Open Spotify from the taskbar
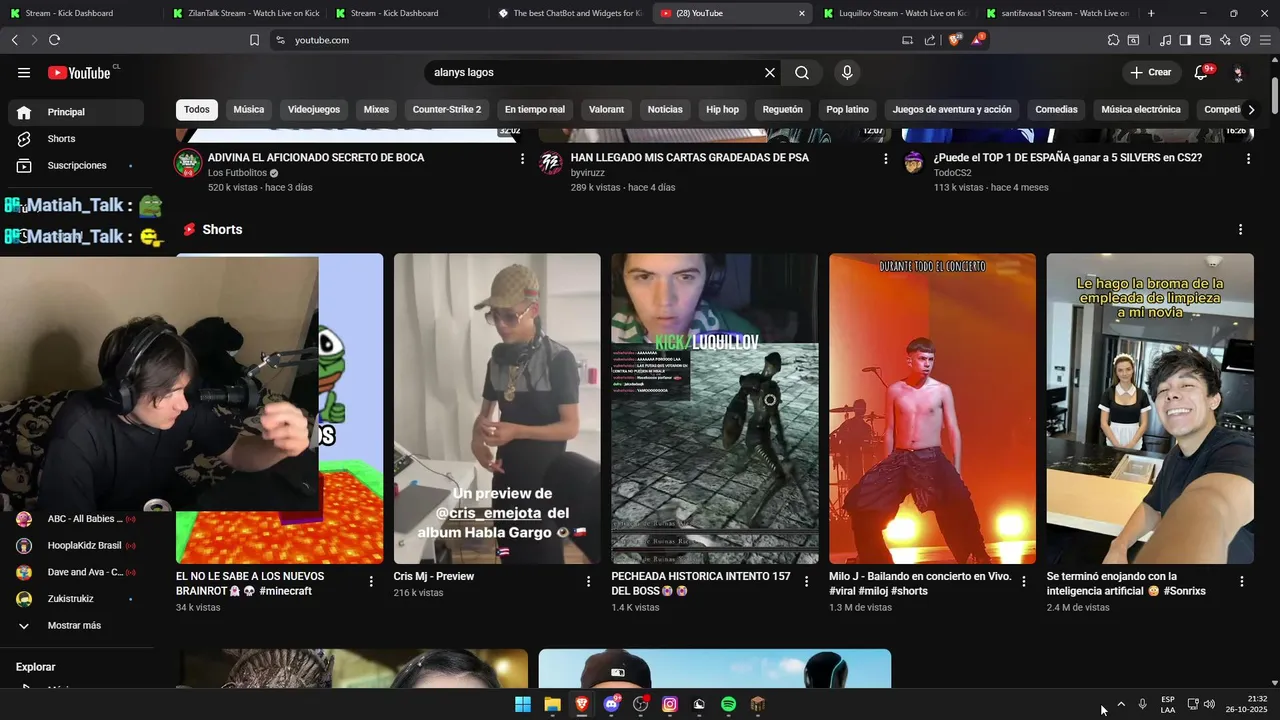 729,705
